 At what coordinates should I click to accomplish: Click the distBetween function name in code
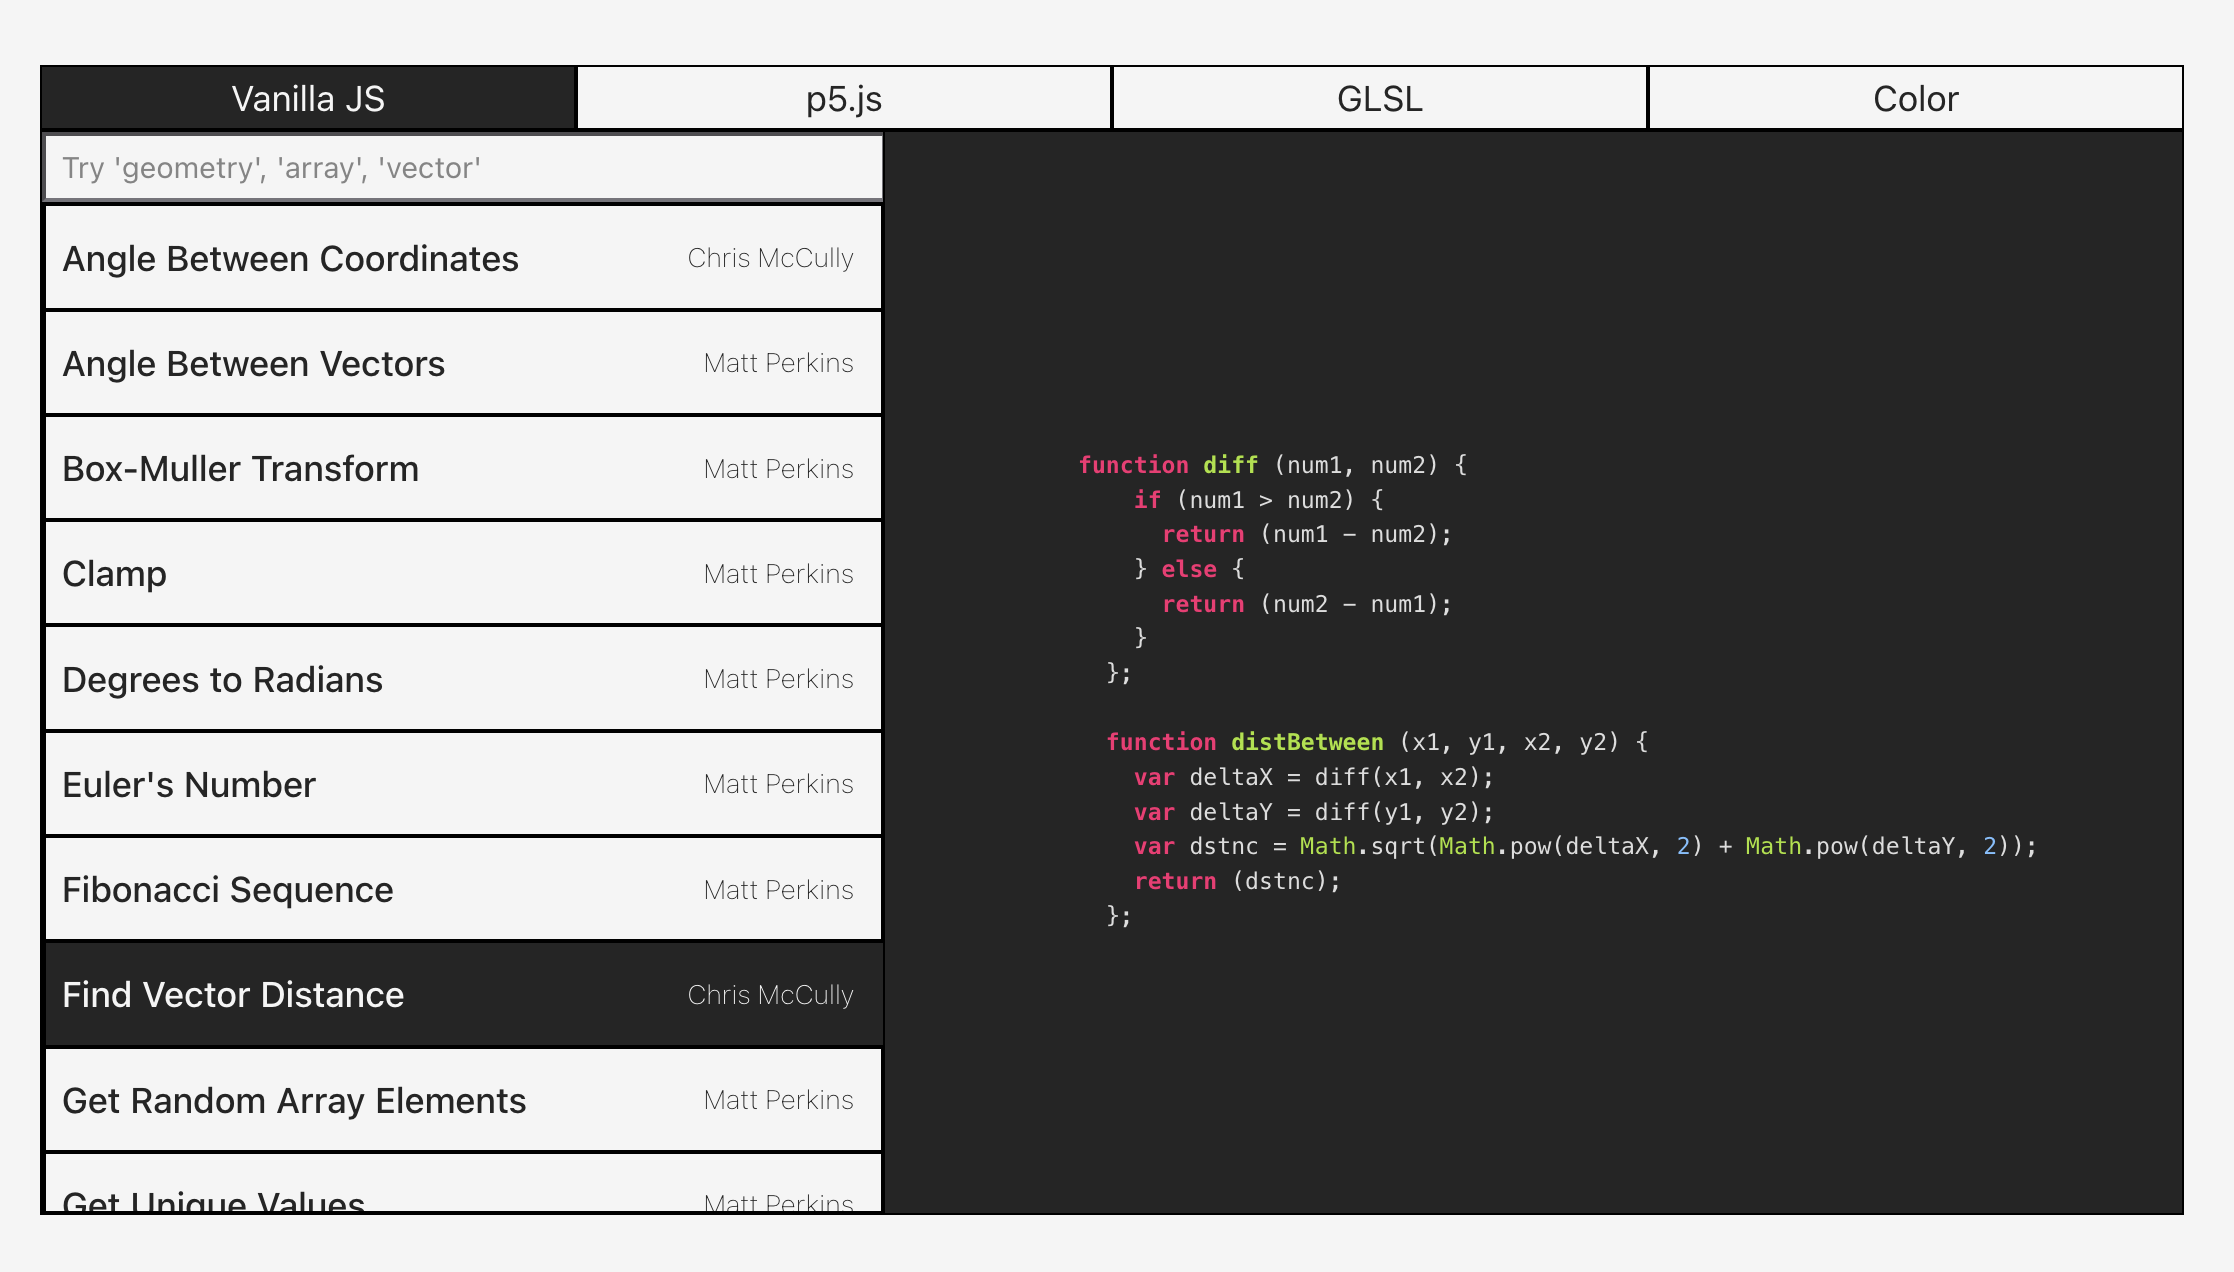[1307, 742]
